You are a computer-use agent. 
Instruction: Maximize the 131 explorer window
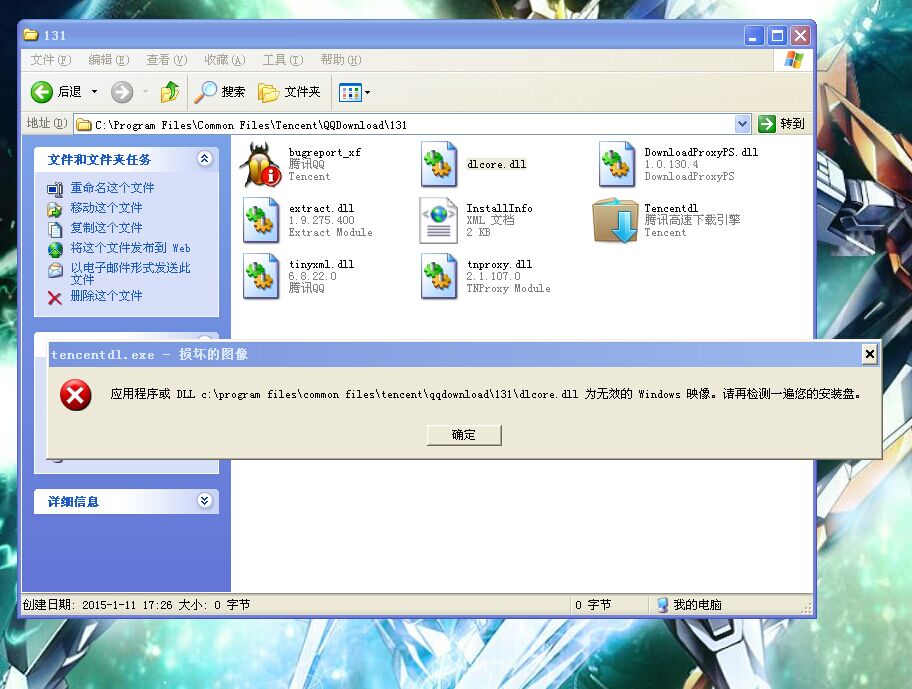777,35
